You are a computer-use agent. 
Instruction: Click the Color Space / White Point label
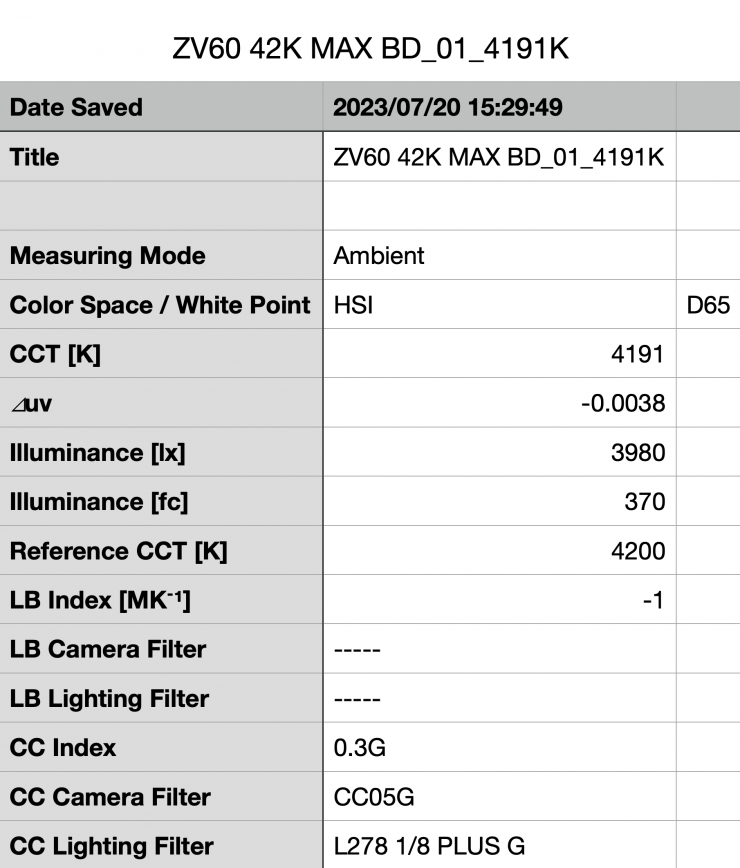160,305
